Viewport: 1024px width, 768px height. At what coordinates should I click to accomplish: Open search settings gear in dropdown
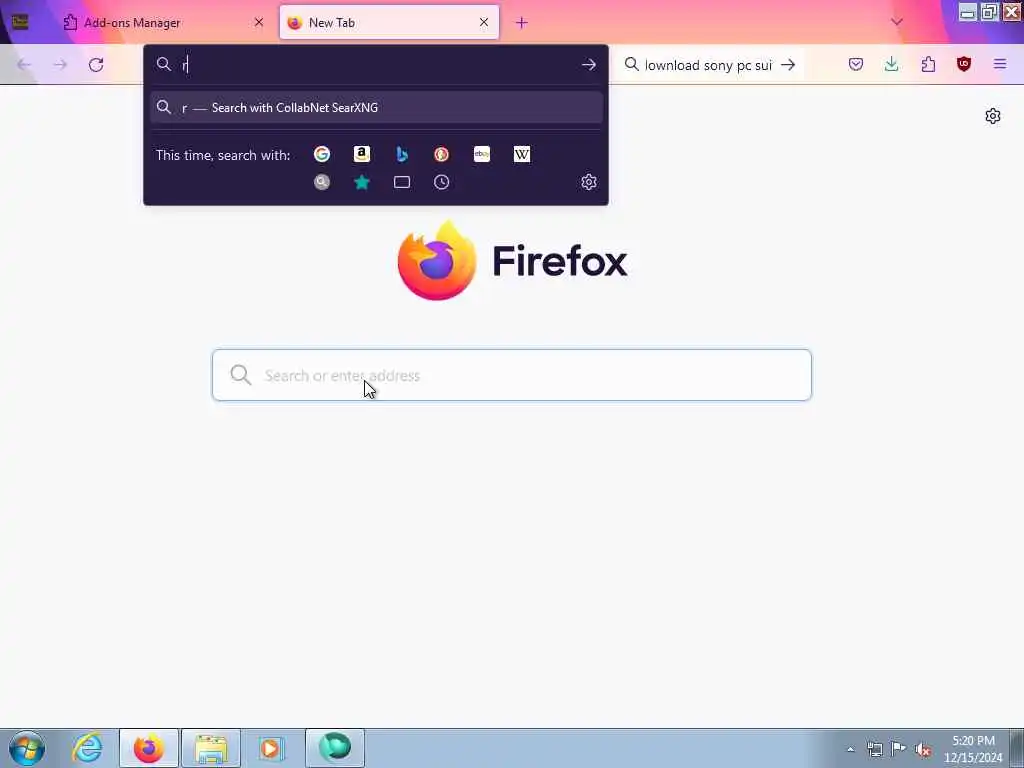[588, 182]
